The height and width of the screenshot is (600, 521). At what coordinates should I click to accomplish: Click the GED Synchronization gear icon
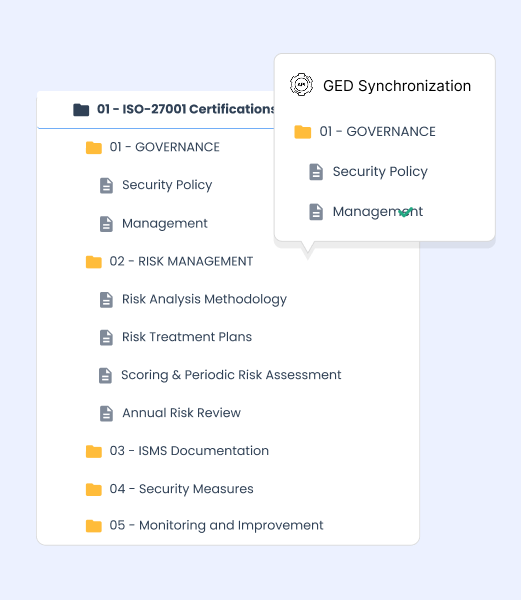point(301,85)
